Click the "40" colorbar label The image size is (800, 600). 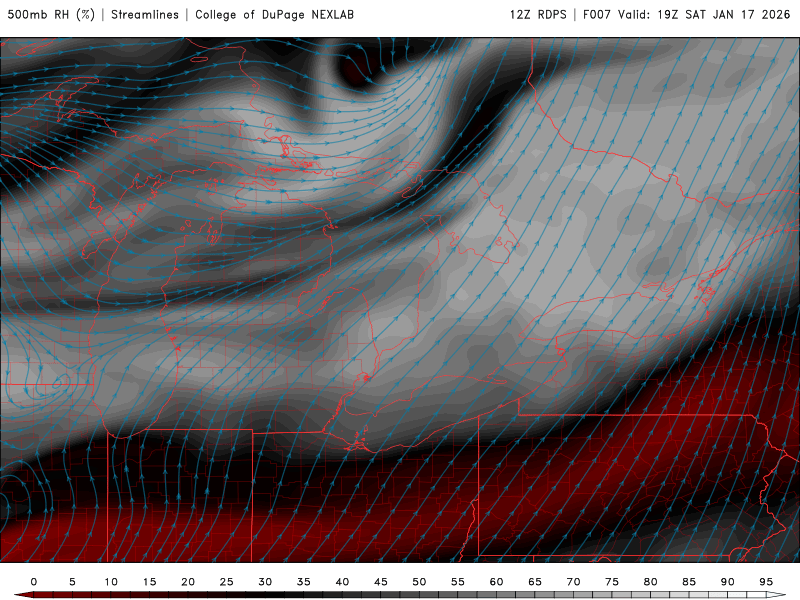342,582
